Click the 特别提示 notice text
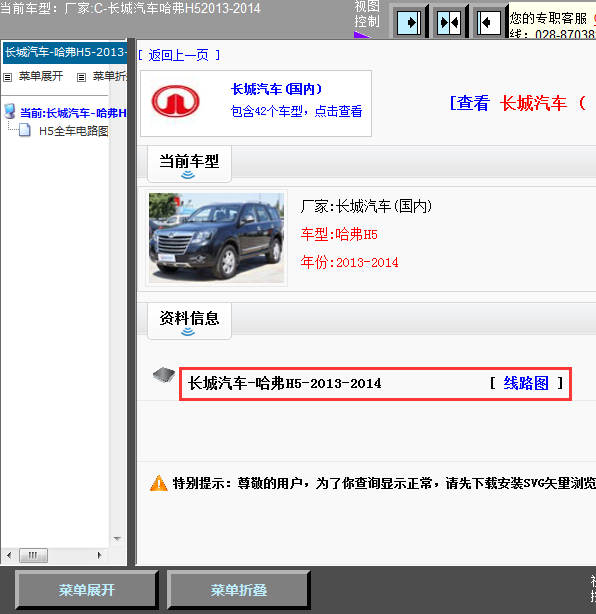The height and width of the screenshot is (614, 596). pos(384,483)
